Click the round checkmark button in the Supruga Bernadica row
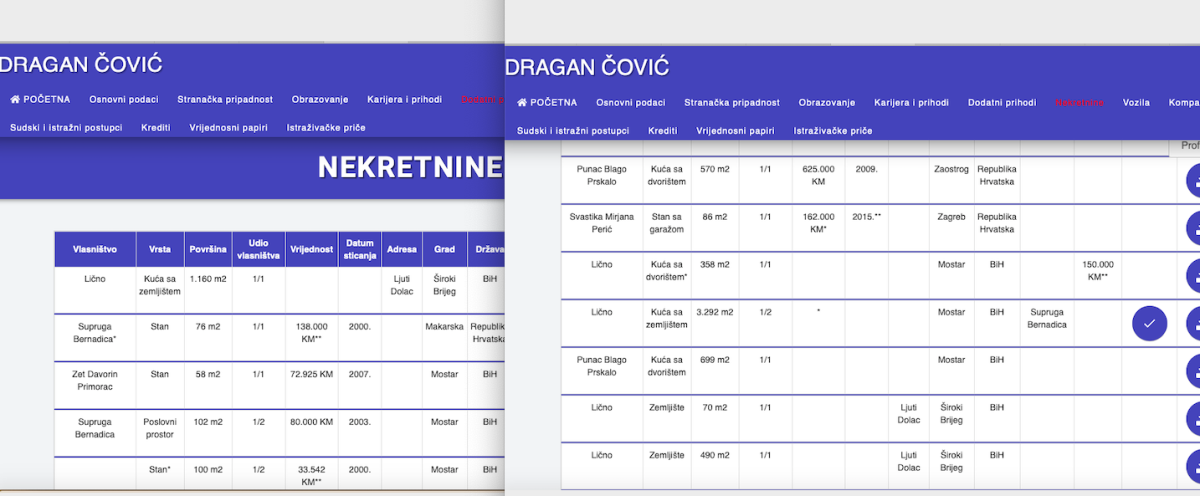The height and width of the screenshot is (496, 1200). (1149, 323)
